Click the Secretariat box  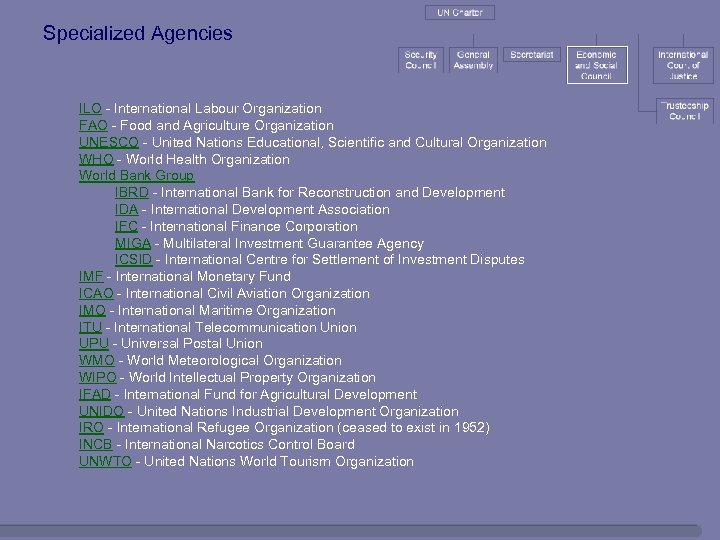[x=532, y=55]
